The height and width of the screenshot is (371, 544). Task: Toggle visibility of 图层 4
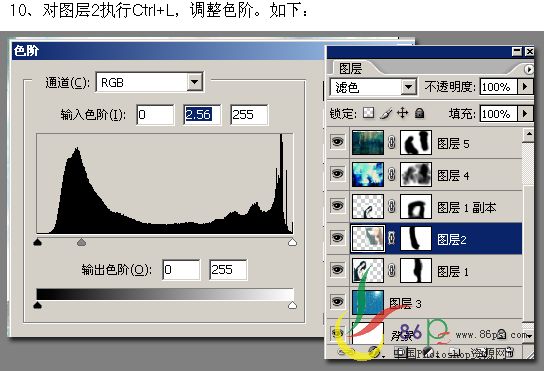click(337, 174)
